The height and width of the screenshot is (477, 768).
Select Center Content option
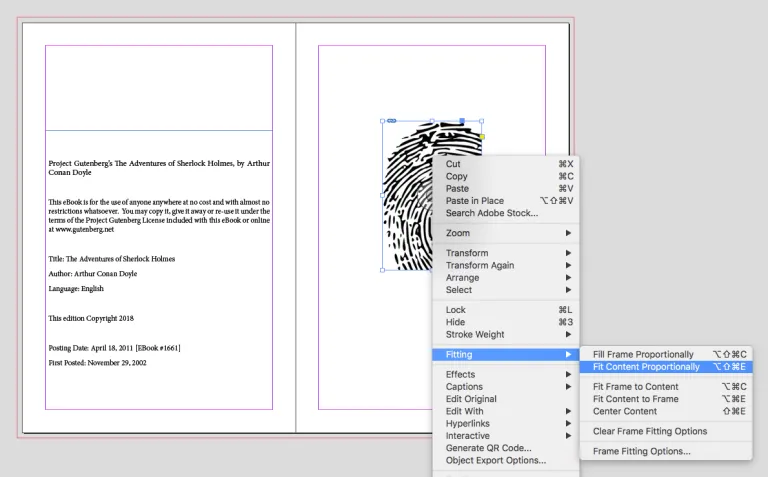tap(666, 411)
